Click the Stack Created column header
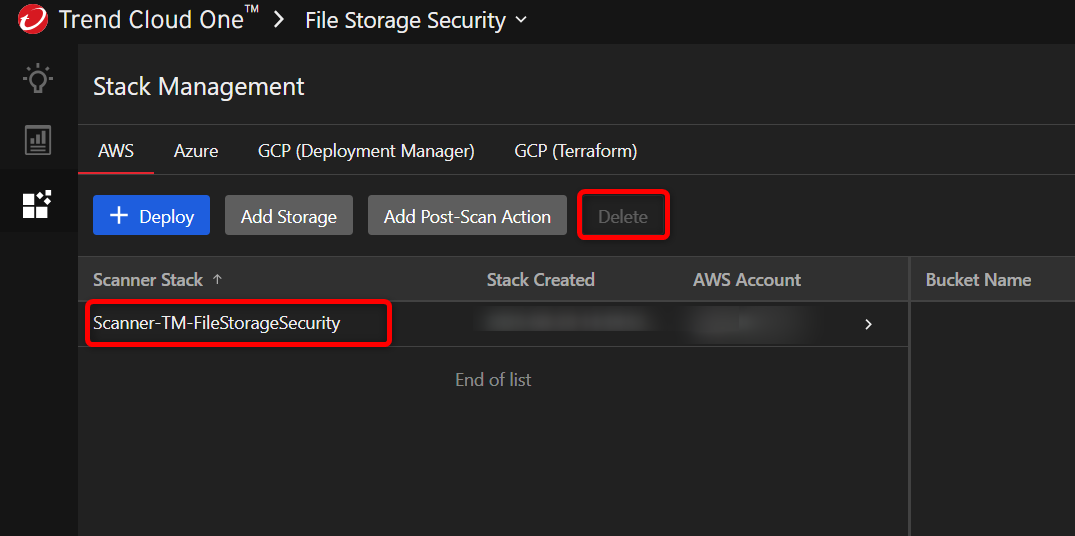This screenshot has width=1075, height=536. pyautogui.click(x=541, y=280)
